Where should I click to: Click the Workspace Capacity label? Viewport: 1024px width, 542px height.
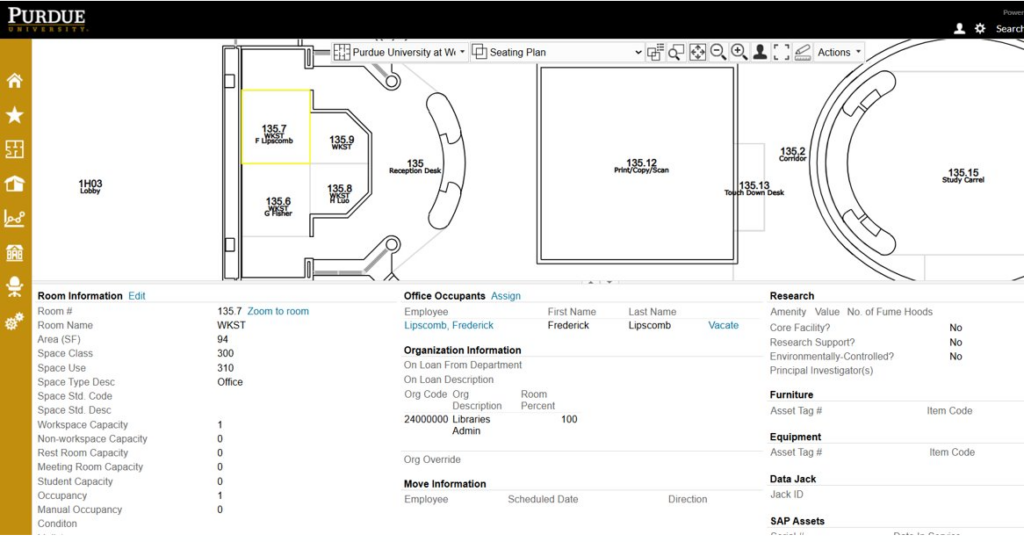point(82,425)
